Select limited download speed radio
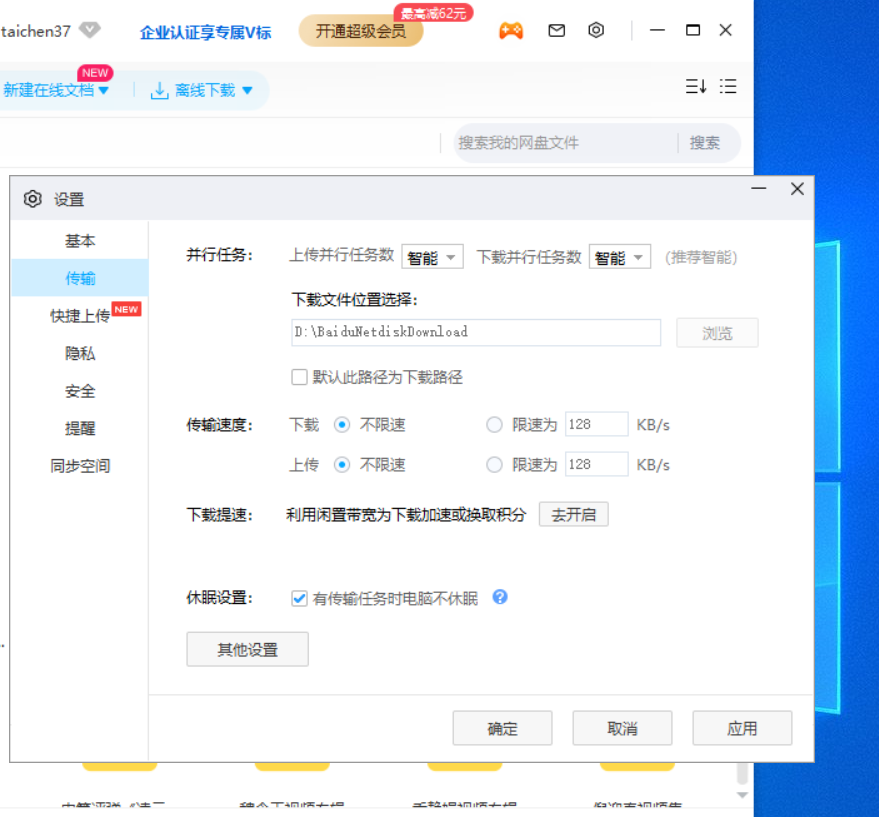 (x=494, y=424)
